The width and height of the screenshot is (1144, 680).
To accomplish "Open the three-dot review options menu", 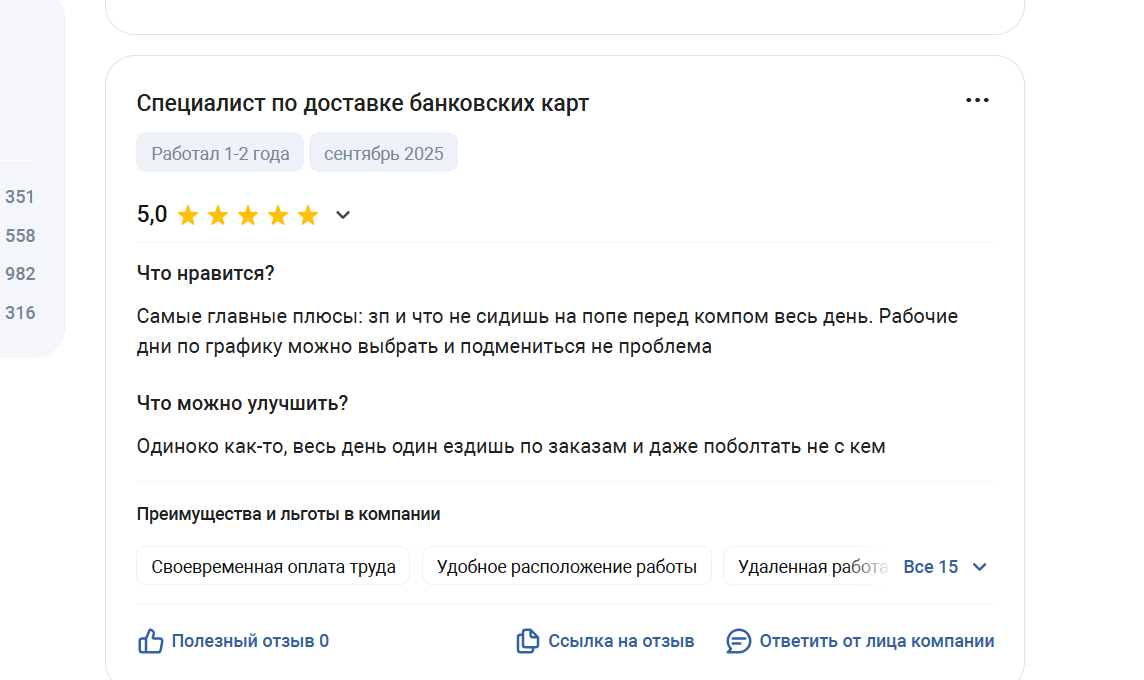I will coord(977,101).
